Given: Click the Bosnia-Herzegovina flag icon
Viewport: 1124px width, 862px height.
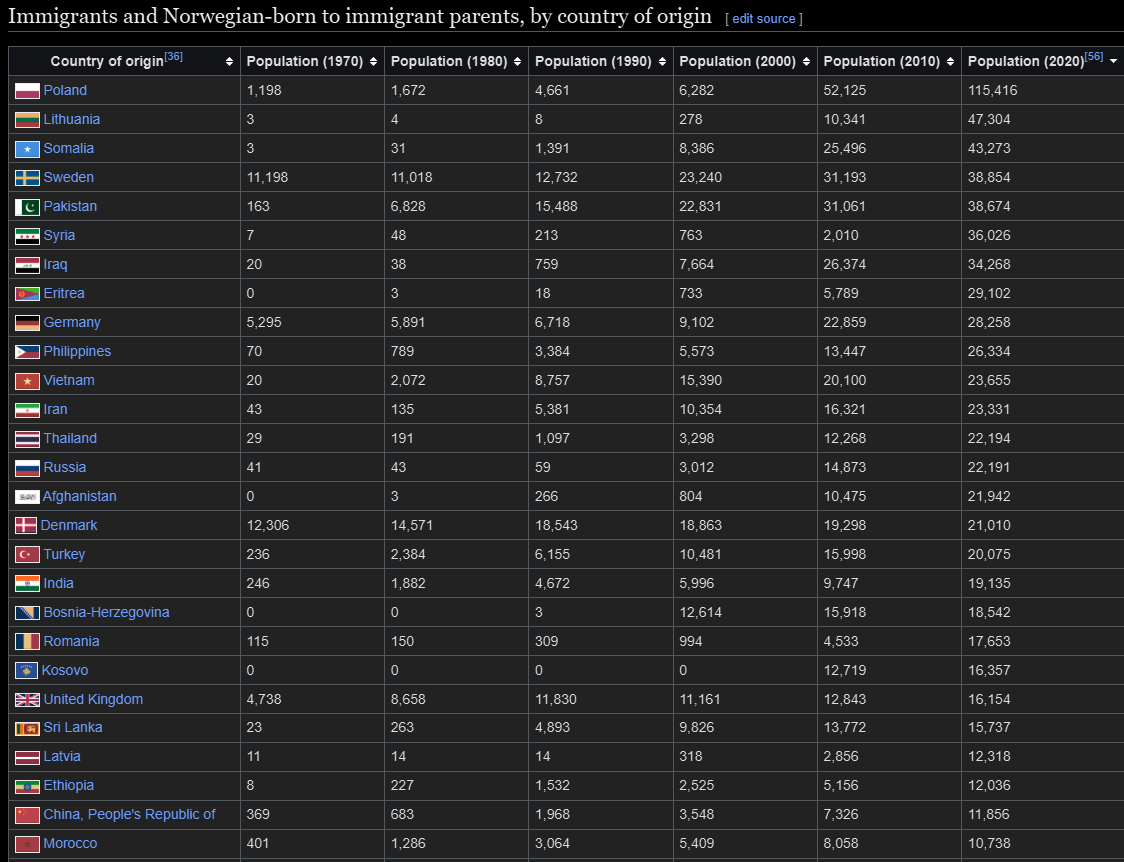Looking at the screenshot, I should tap(27, 613).
